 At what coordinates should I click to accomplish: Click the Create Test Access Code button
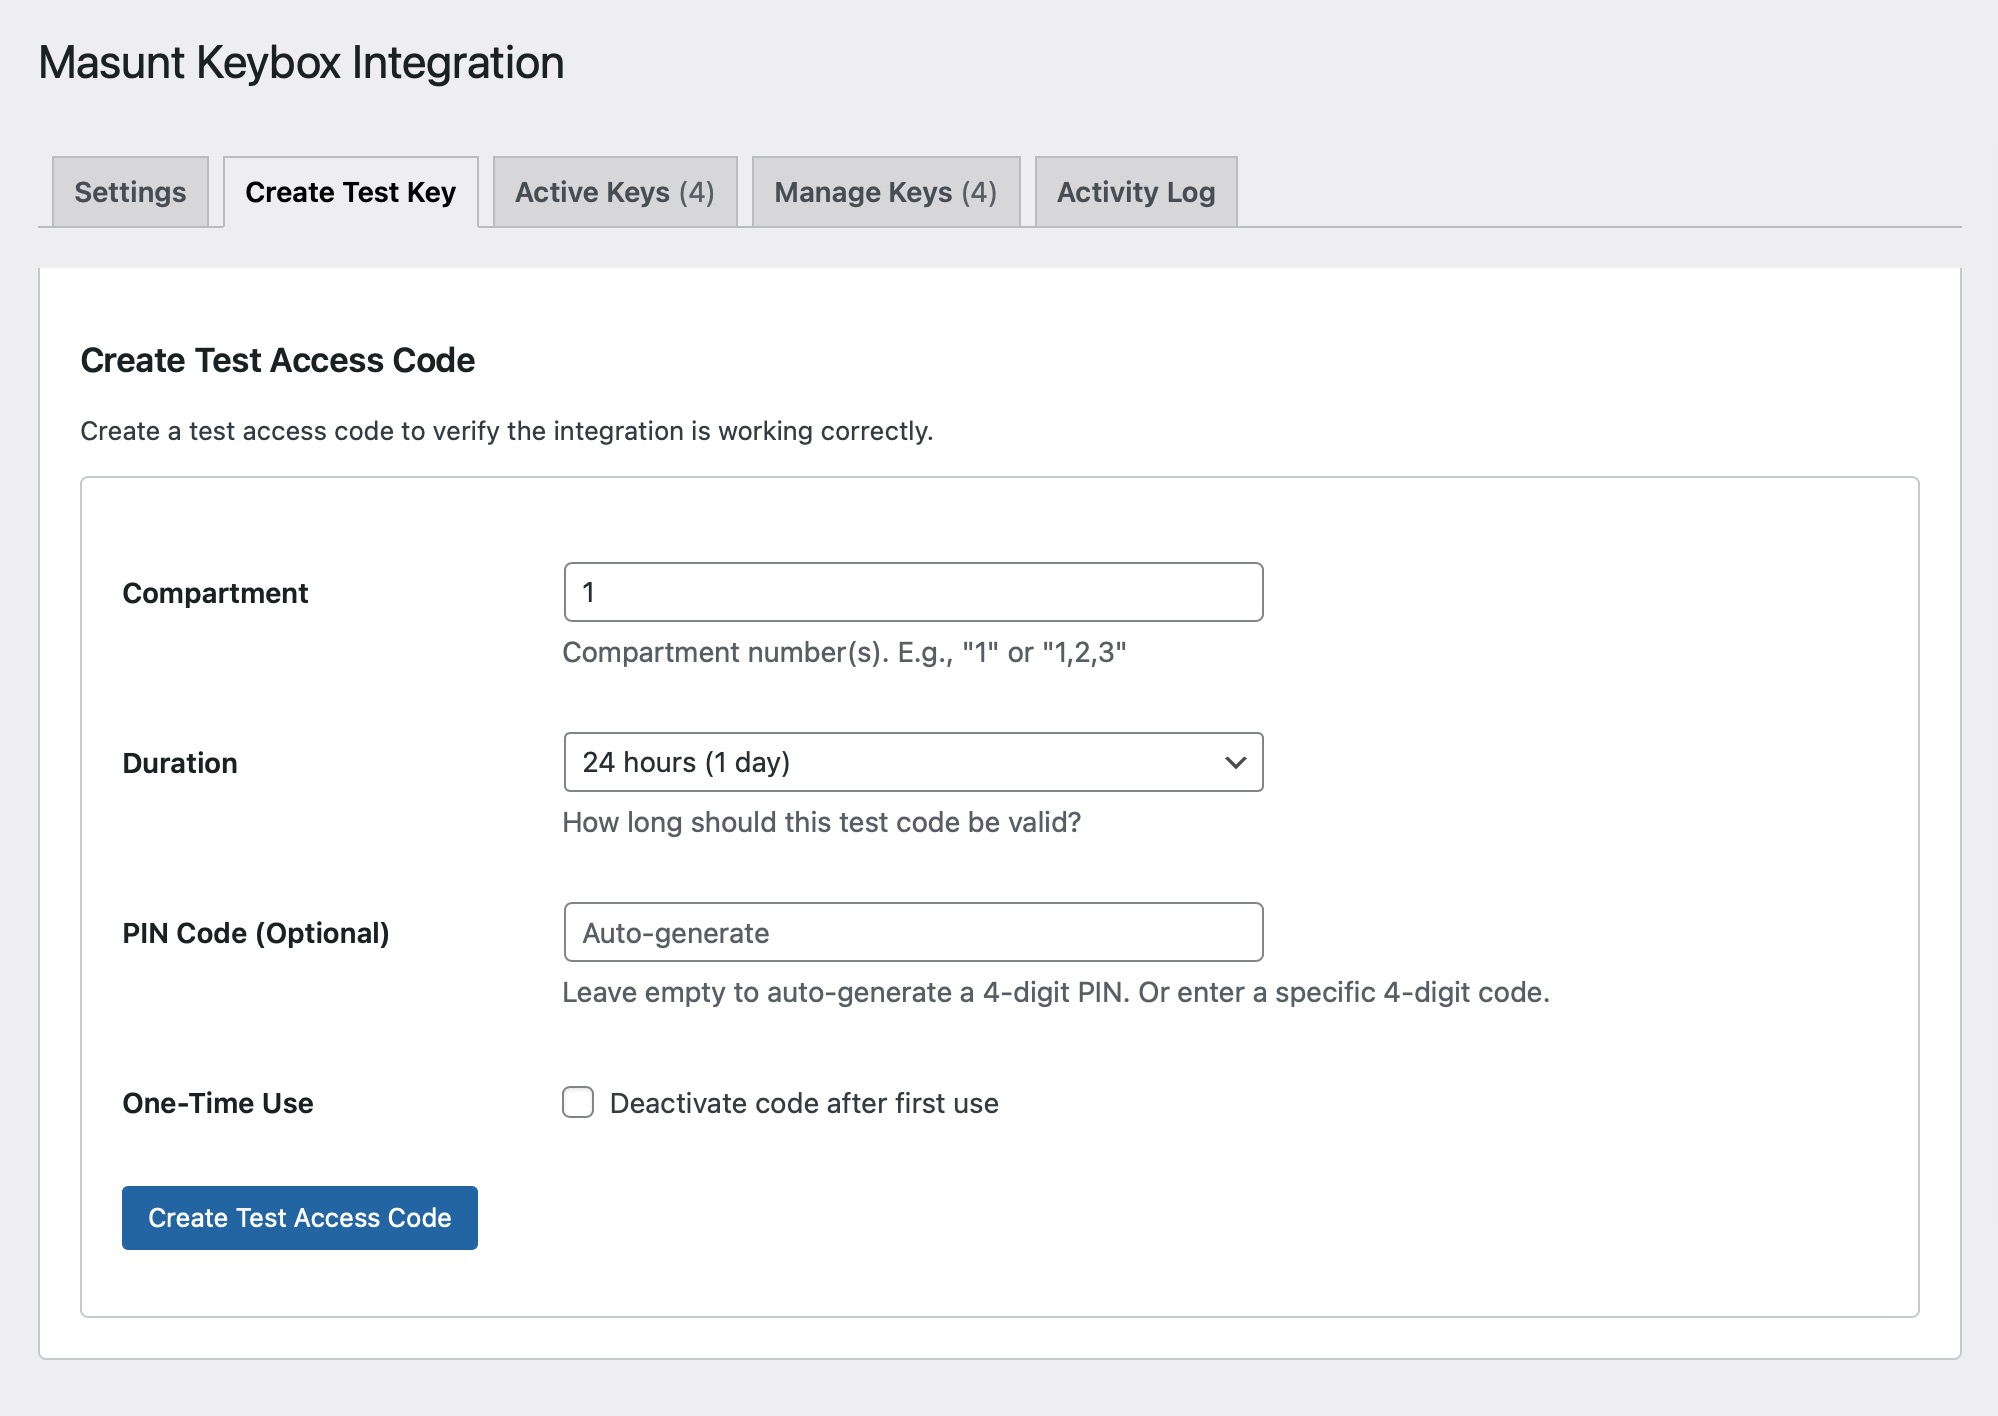click(x=299, y=1217)
